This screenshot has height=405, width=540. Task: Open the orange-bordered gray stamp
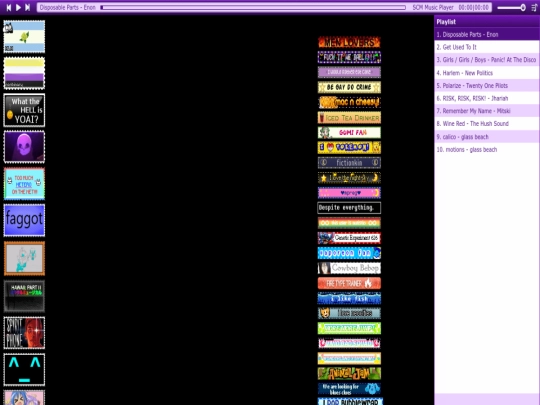coord(24,258)
